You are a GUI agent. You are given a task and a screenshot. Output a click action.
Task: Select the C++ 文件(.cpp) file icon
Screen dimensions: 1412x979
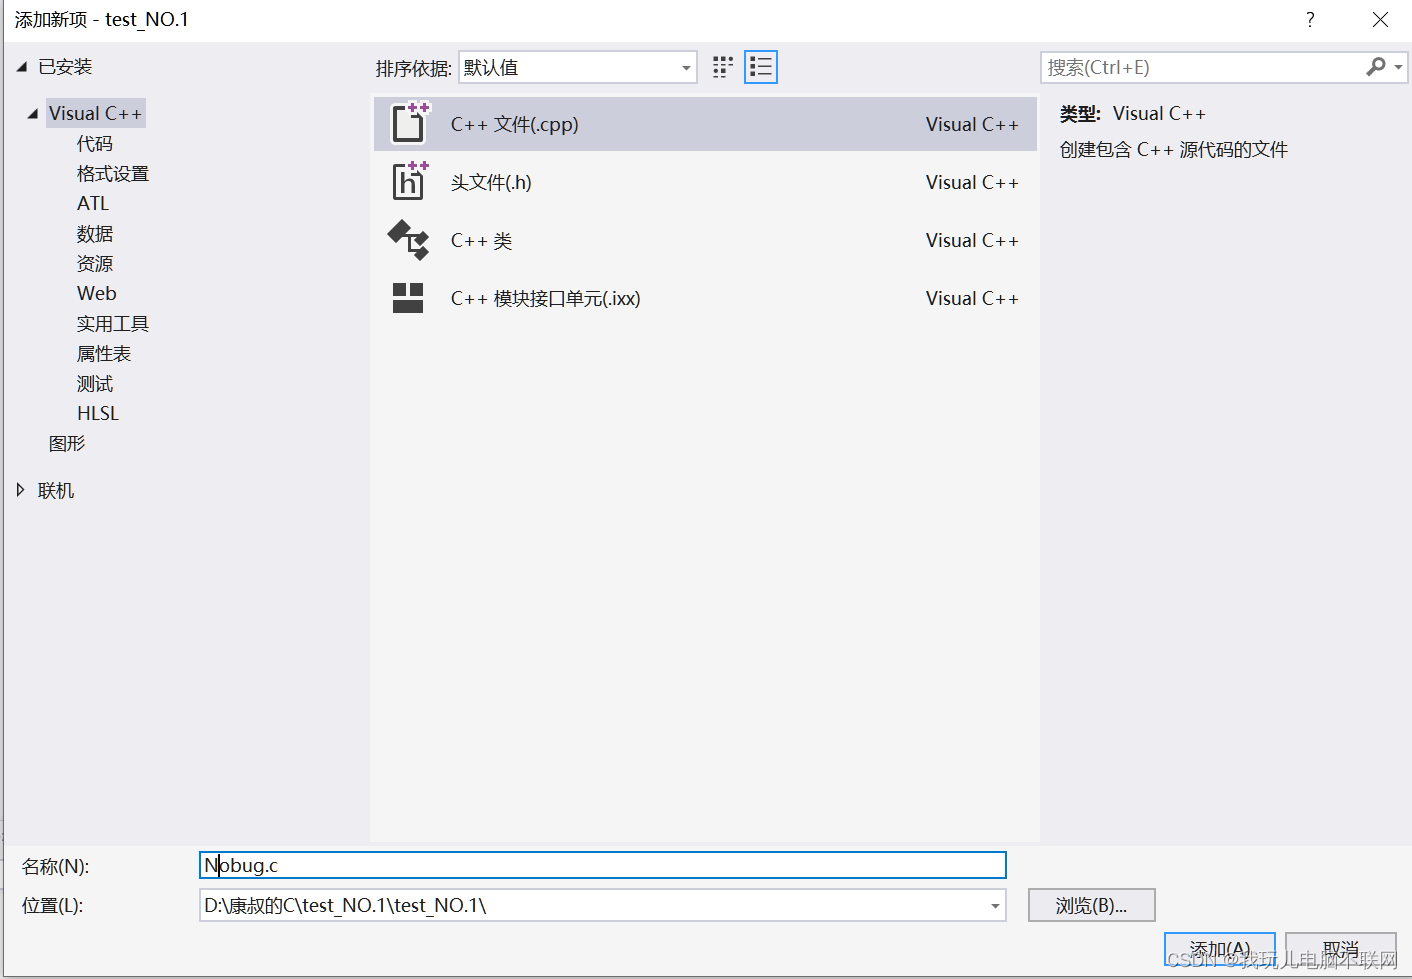click(x=410, y=123)
